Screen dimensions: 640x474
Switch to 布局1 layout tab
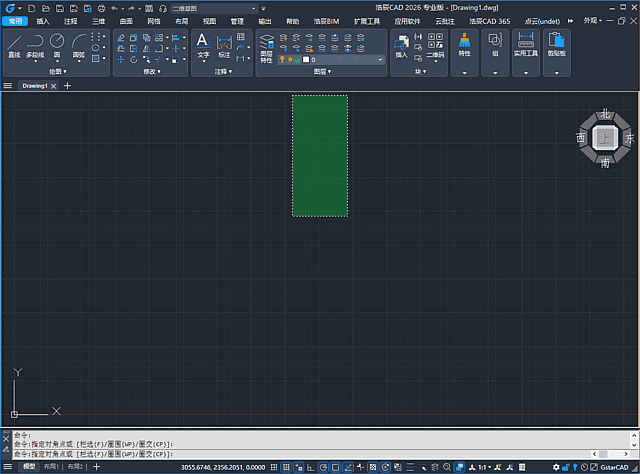[x=48, y=467]
